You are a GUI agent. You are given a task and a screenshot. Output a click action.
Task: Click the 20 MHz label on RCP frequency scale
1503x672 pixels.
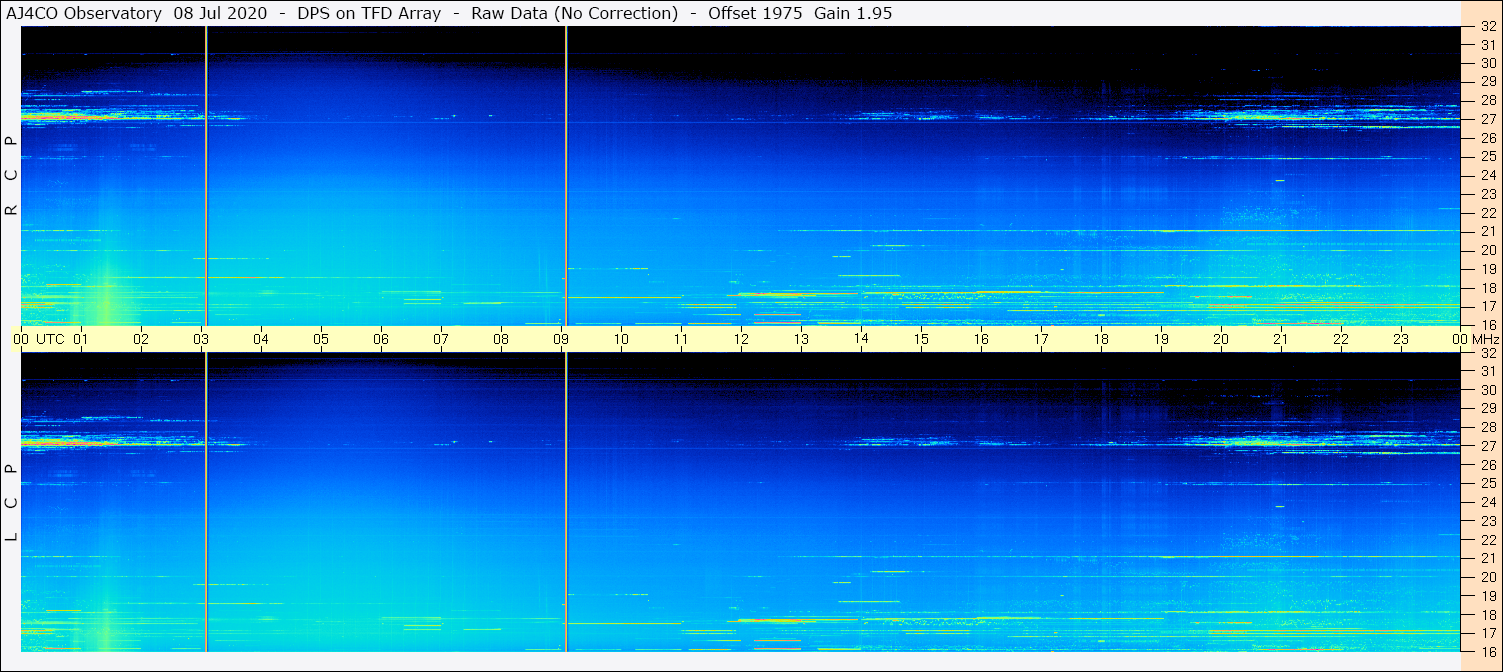pos(1488,250)
